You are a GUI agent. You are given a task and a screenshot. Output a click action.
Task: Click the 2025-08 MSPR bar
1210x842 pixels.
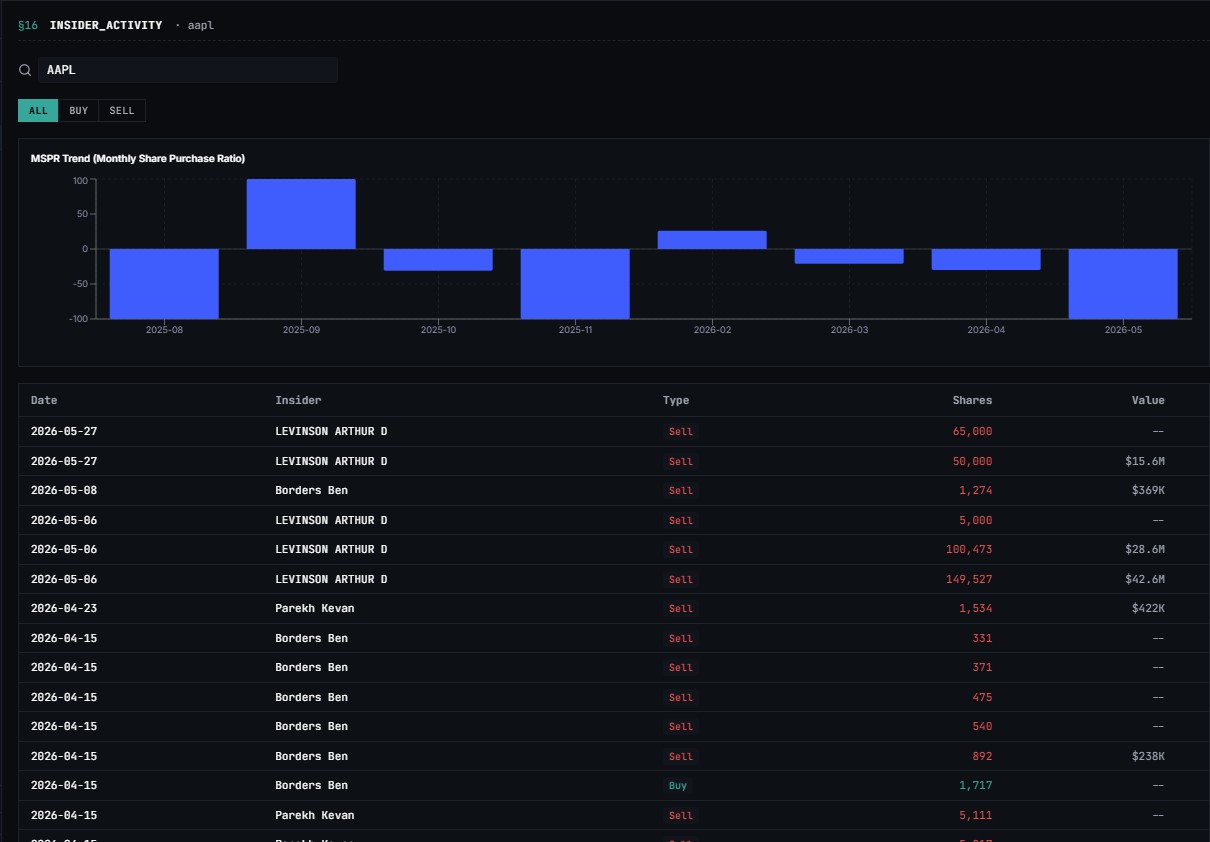tap(164, 284)
